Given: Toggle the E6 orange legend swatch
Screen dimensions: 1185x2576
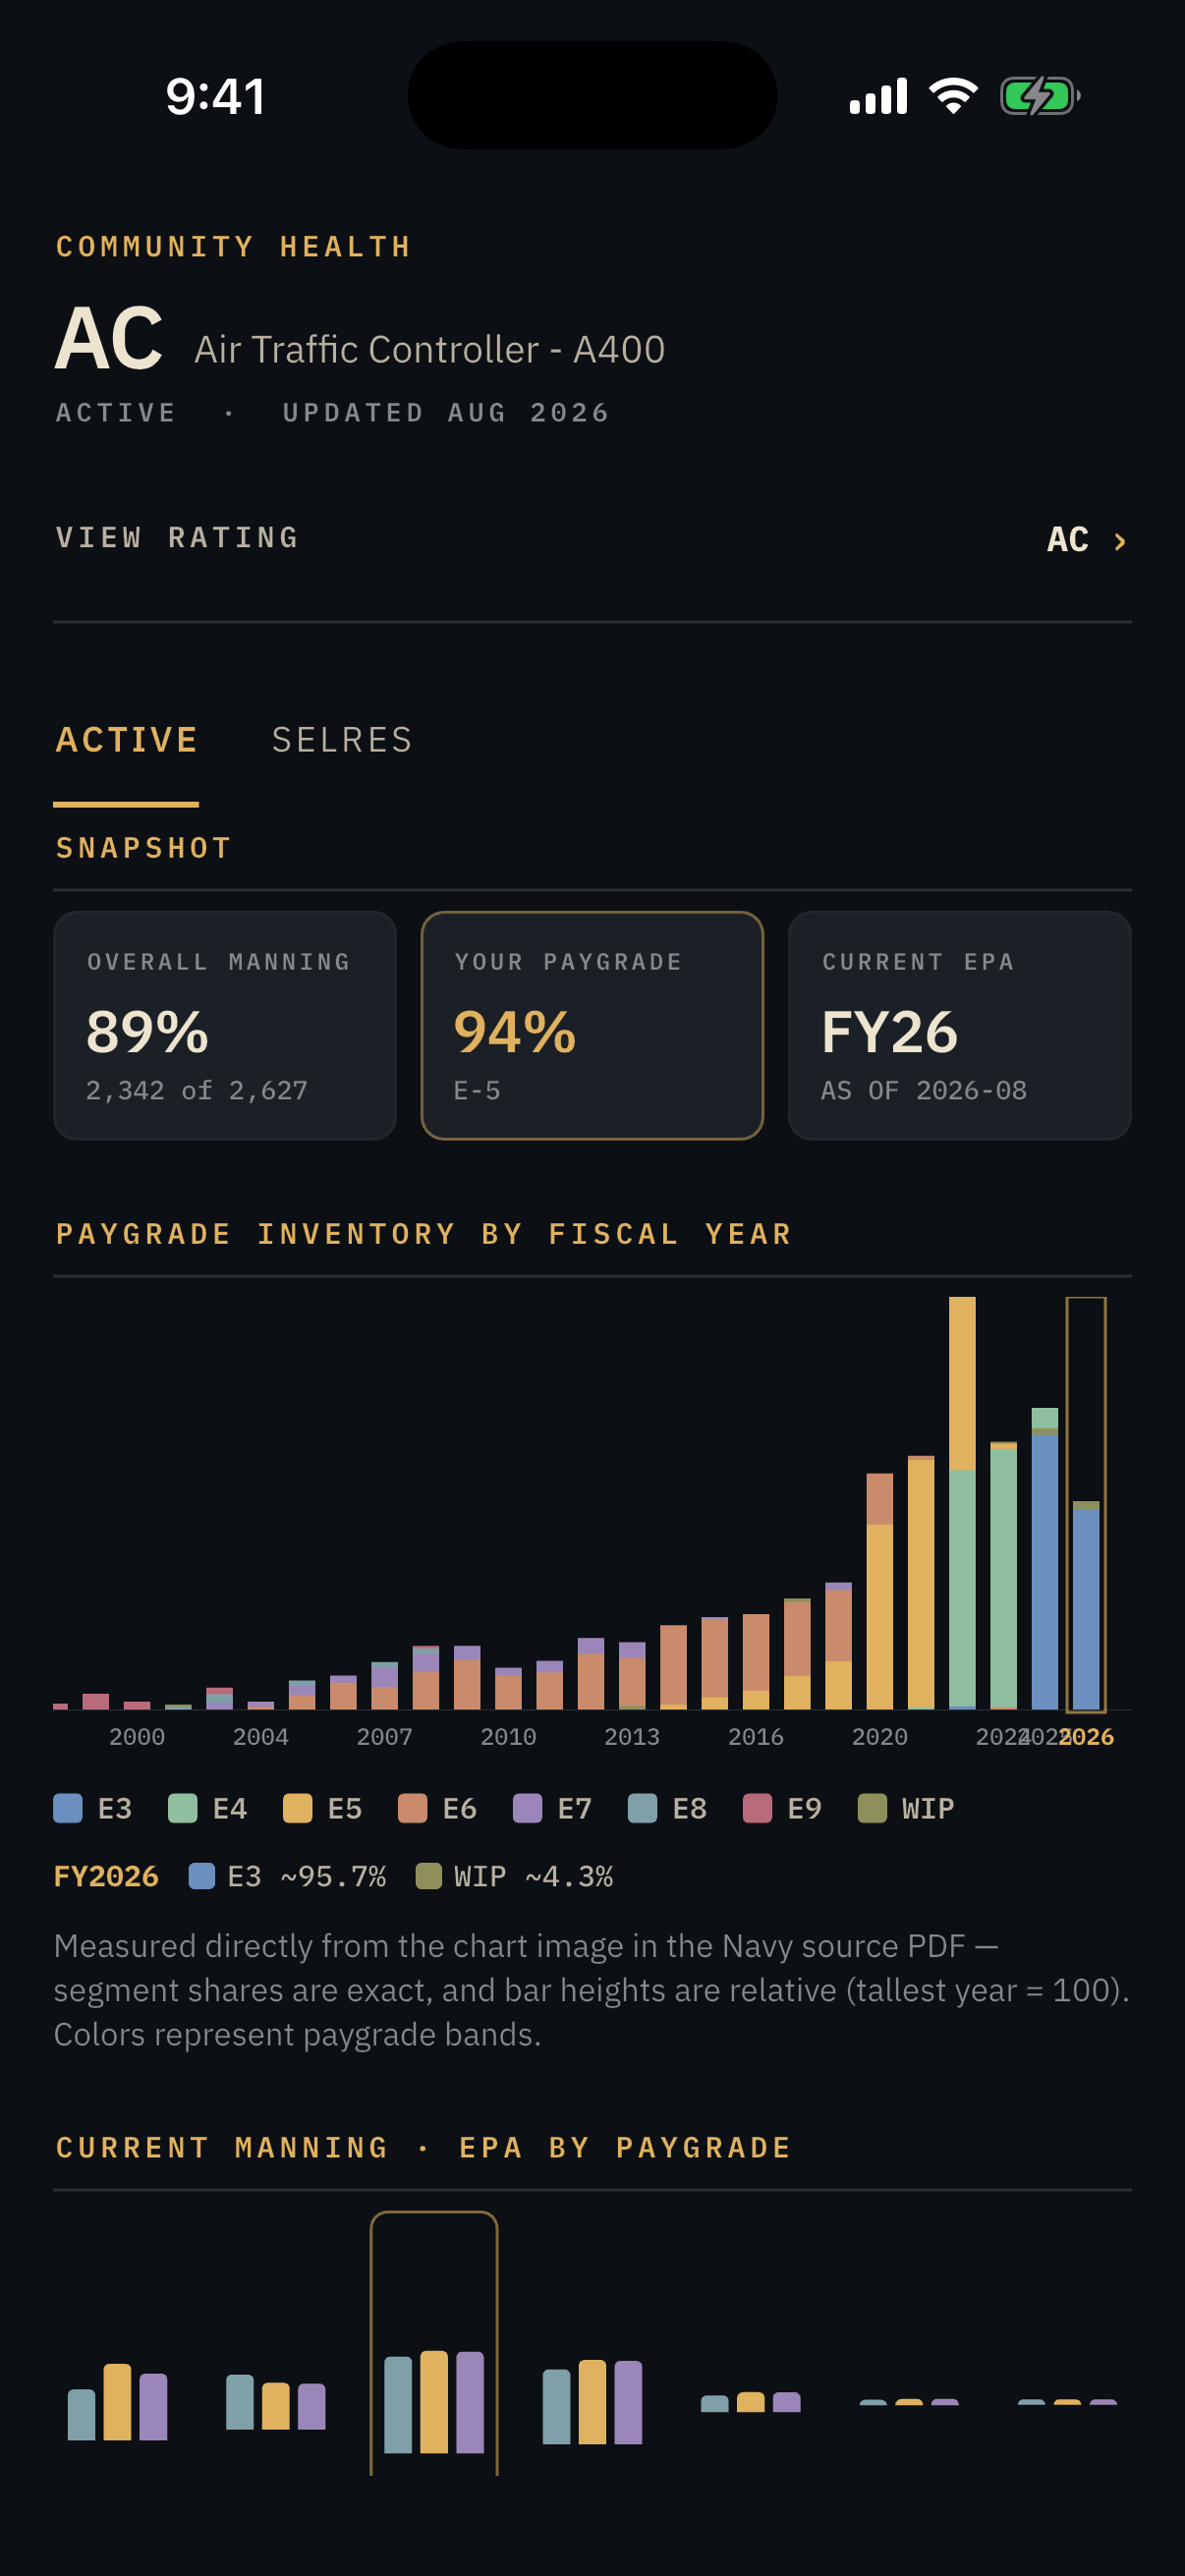Looking at the screenshot, I should click(413, 1808).
